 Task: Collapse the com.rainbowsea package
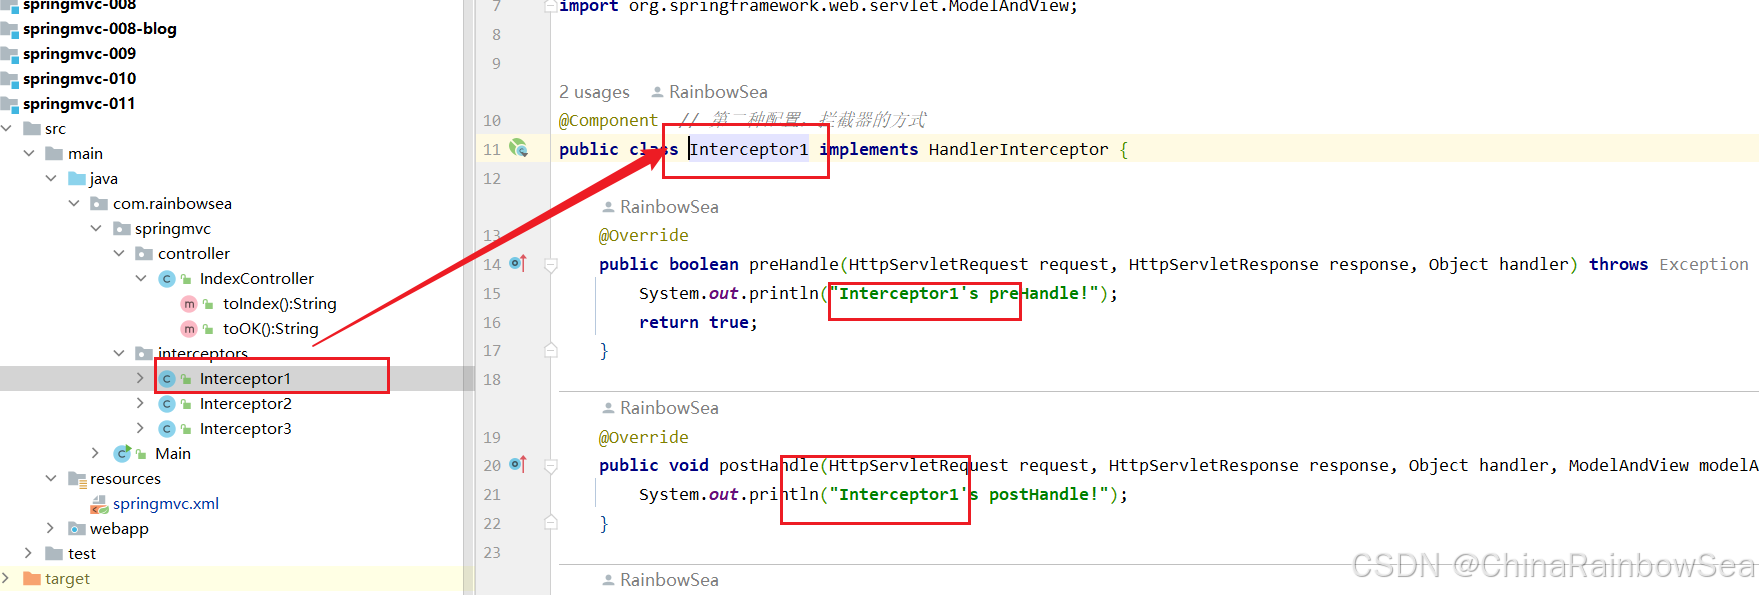tap(74, 203)
